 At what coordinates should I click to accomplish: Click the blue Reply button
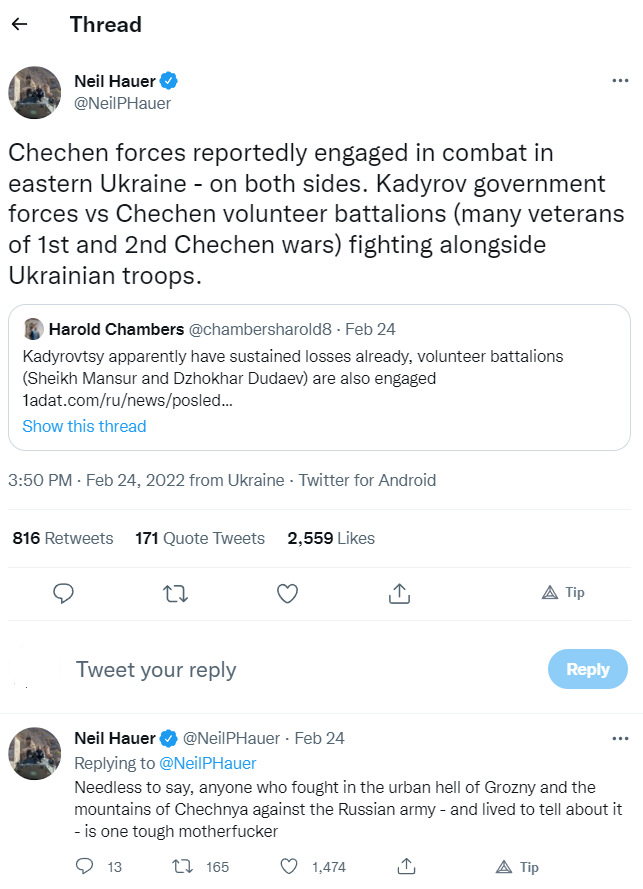tap(587, 669)
